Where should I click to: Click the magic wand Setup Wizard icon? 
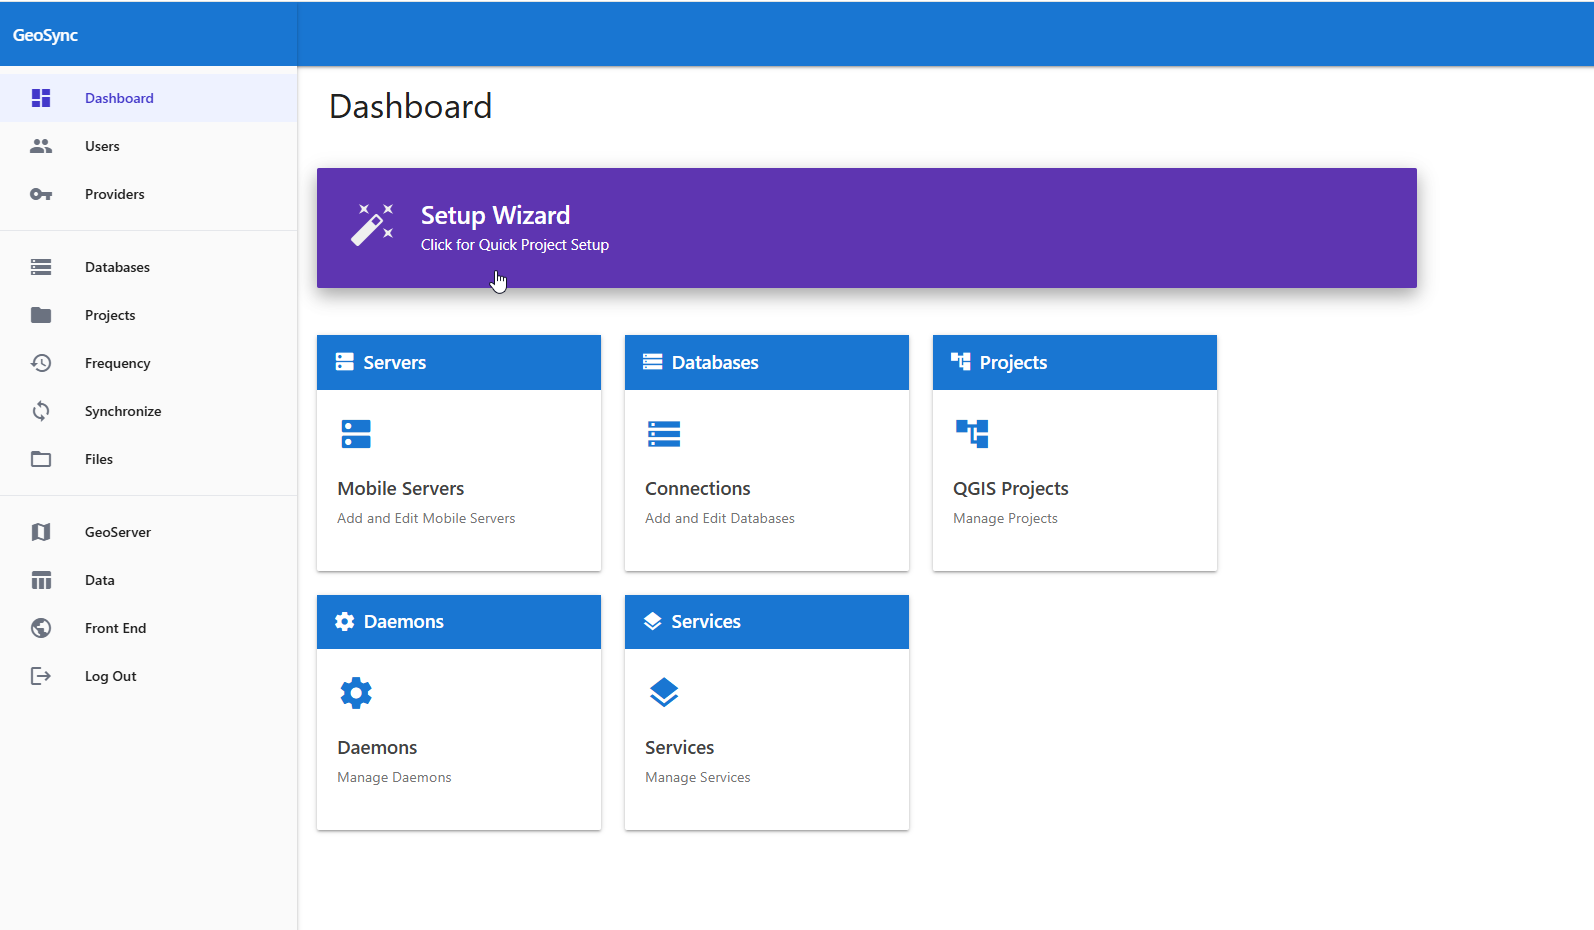pyautogui.click(x=372, y=224)
